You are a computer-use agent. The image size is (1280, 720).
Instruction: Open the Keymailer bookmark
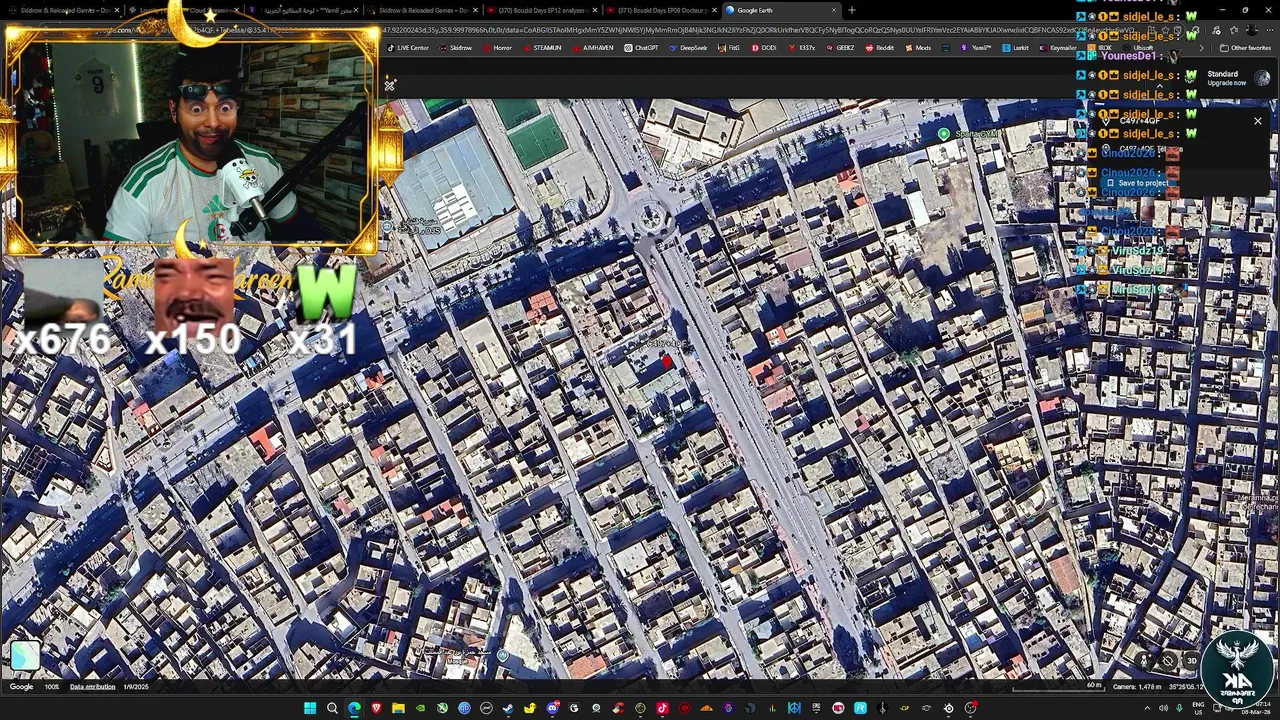click(x=1058, y=48)
